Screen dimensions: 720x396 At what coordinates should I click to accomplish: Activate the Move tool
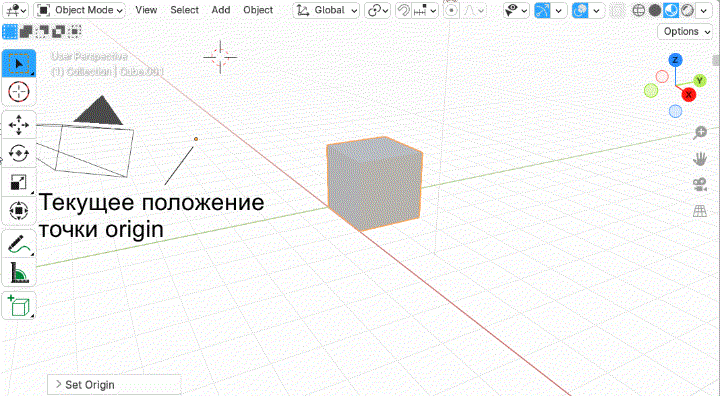(19, 125)
